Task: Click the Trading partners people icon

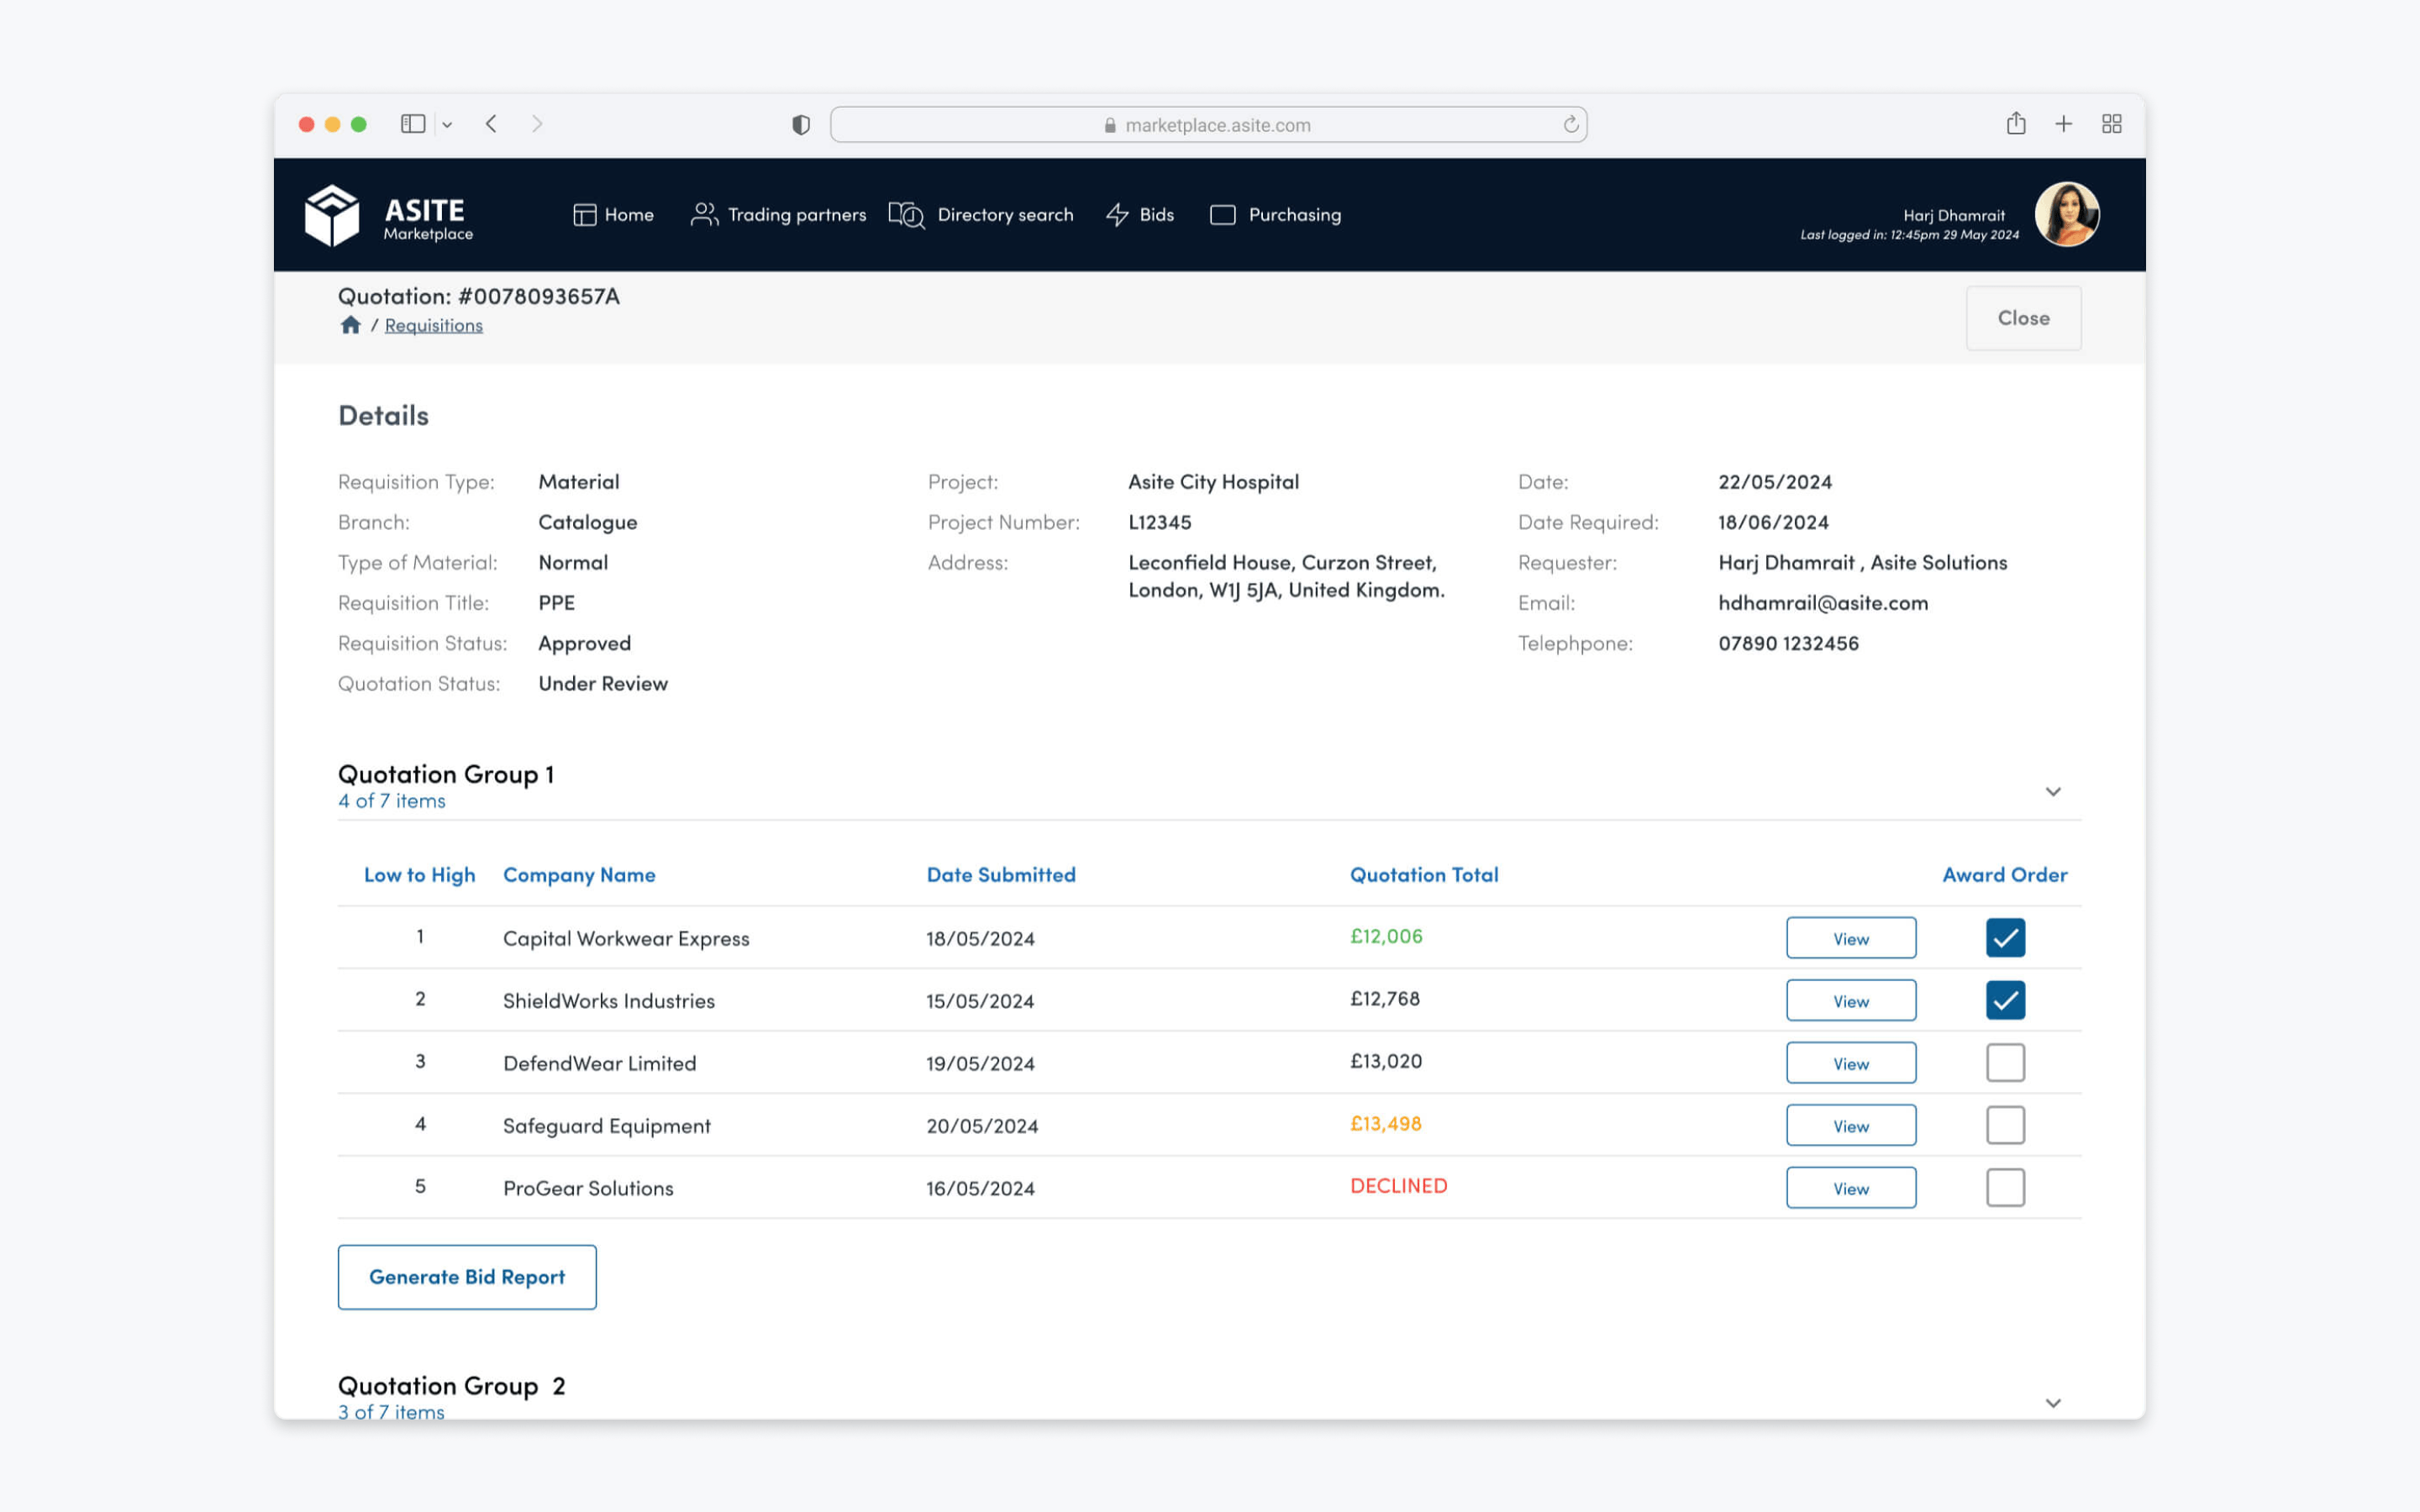Action: (704, 215)
